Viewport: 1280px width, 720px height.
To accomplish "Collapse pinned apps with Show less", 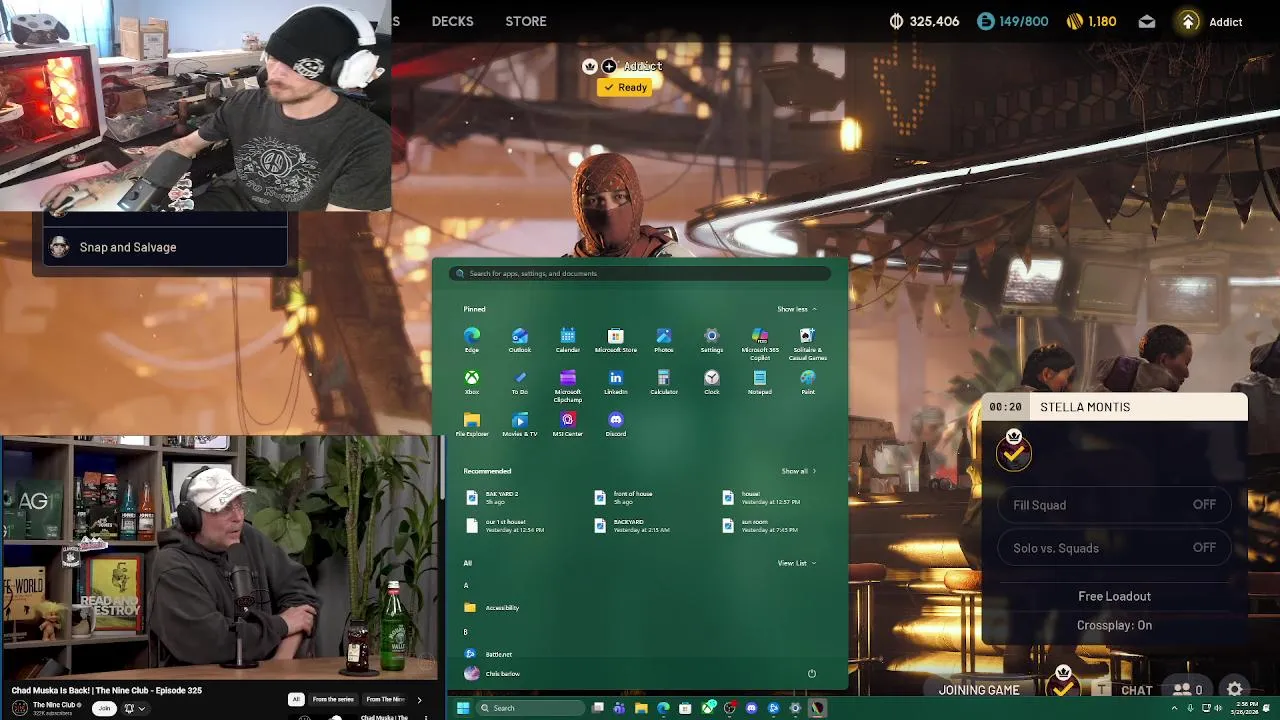I will click(797, 309).
